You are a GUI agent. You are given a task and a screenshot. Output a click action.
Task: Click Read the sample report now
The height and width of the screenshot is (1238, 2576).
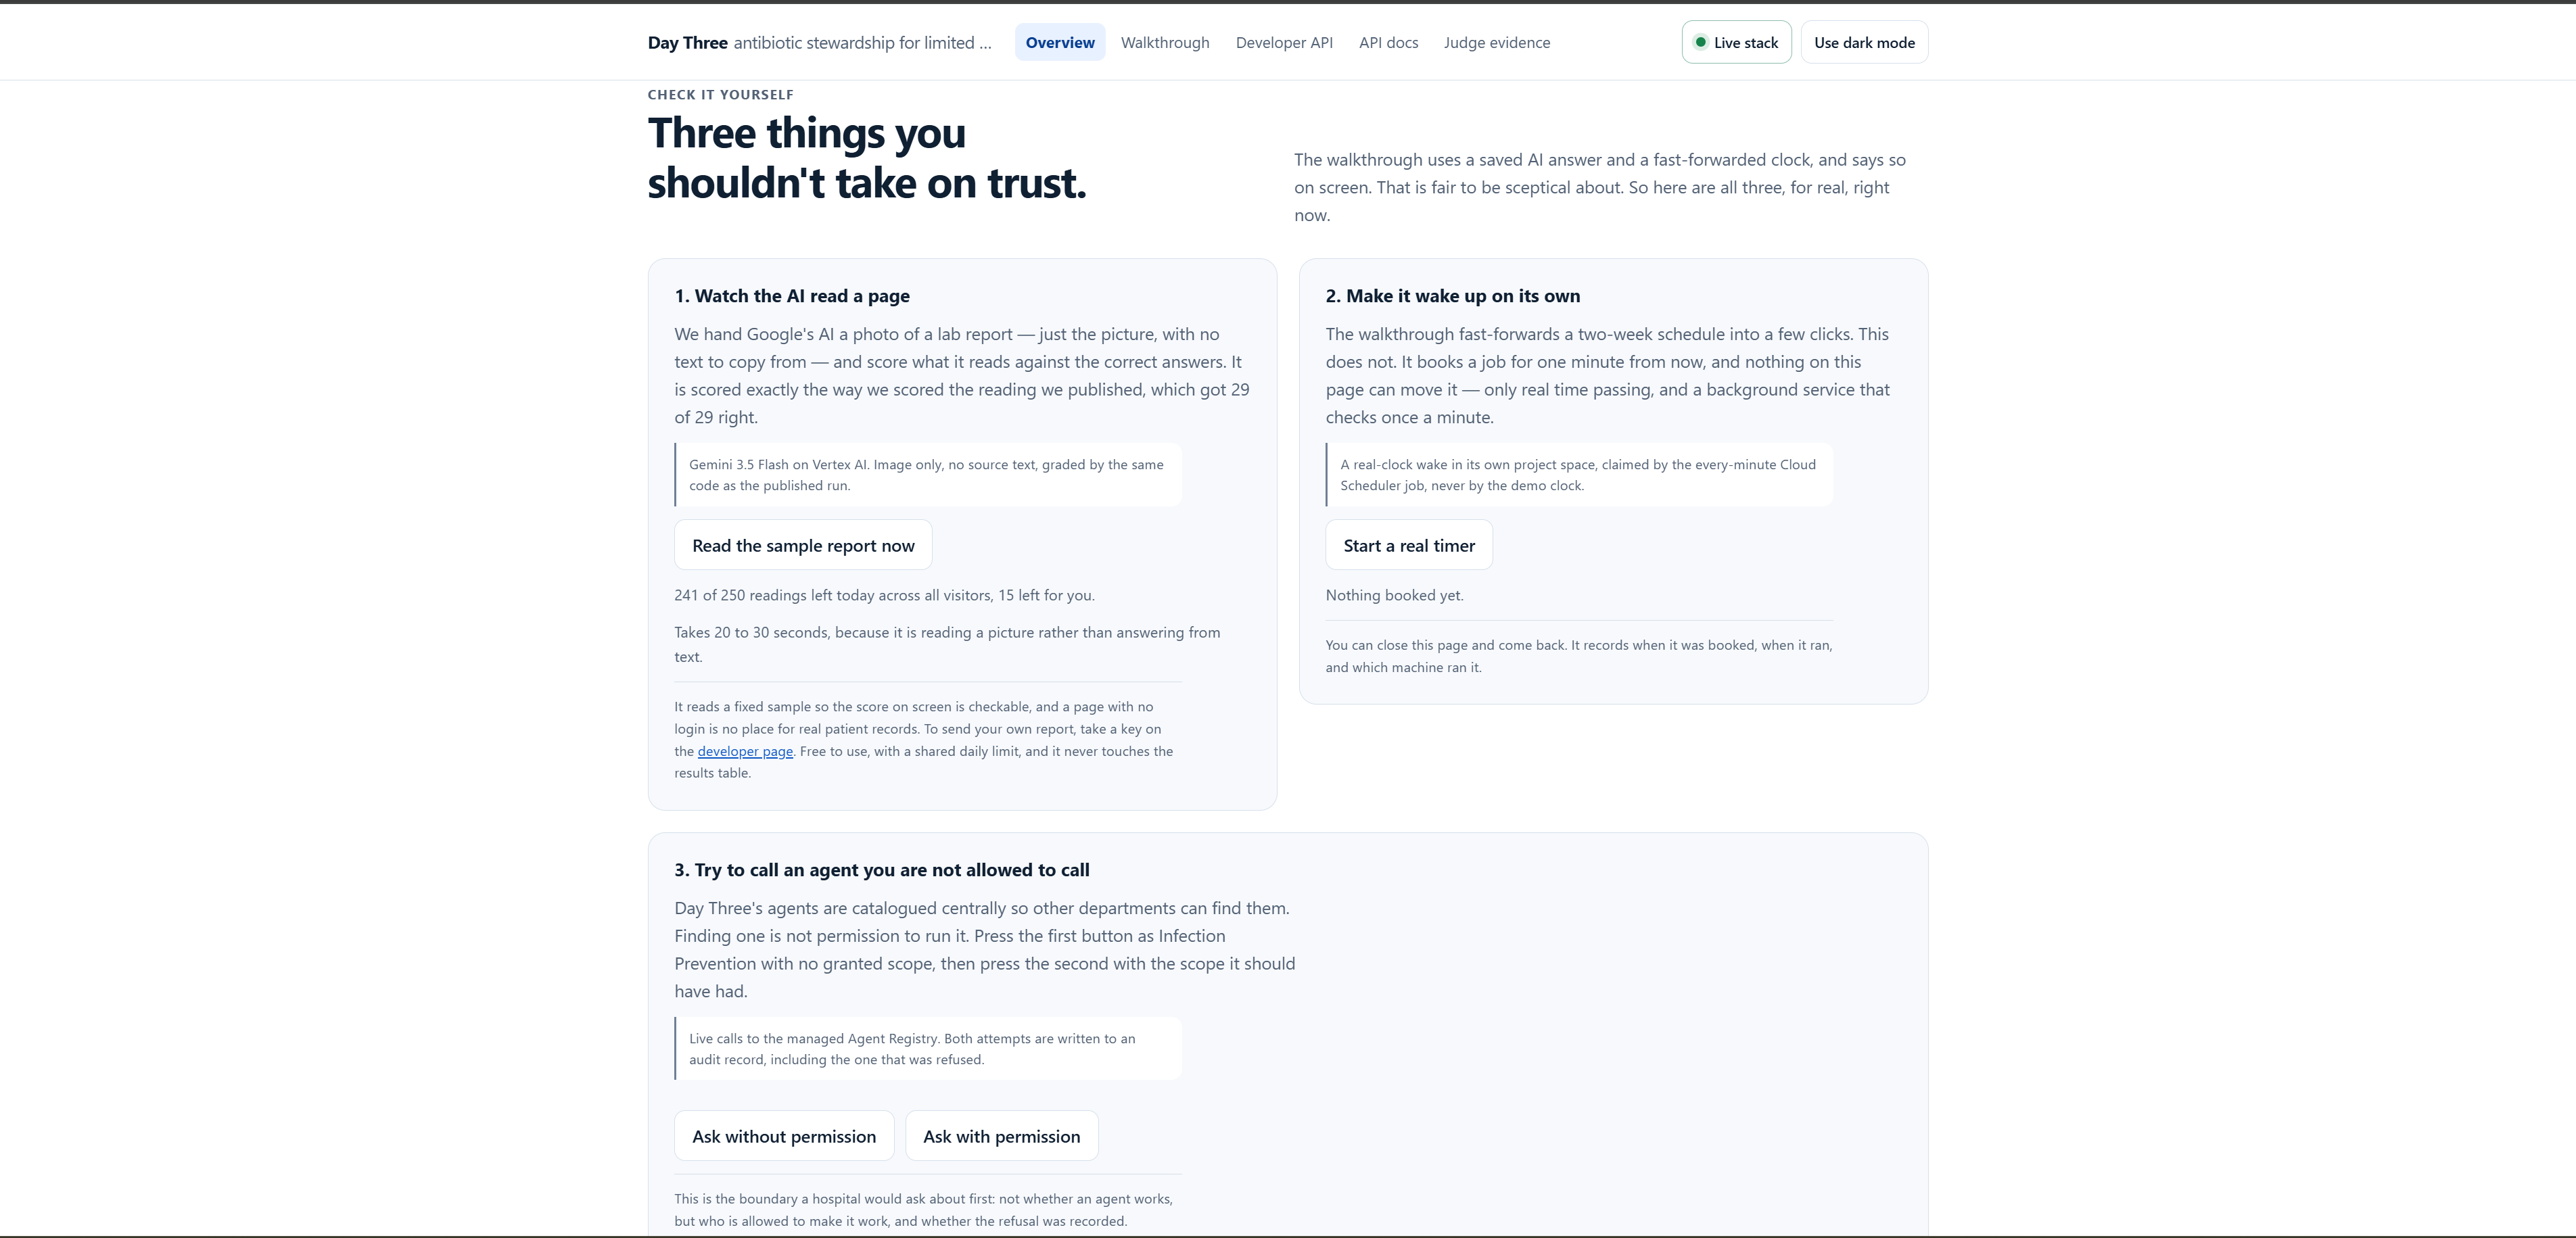point(803,545)
